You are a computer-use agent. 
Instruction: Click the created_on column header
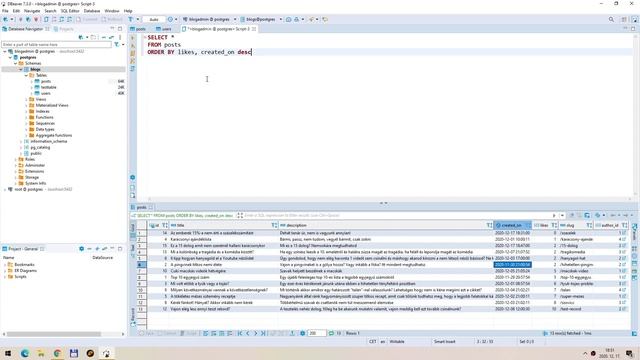tap(512, 225)
